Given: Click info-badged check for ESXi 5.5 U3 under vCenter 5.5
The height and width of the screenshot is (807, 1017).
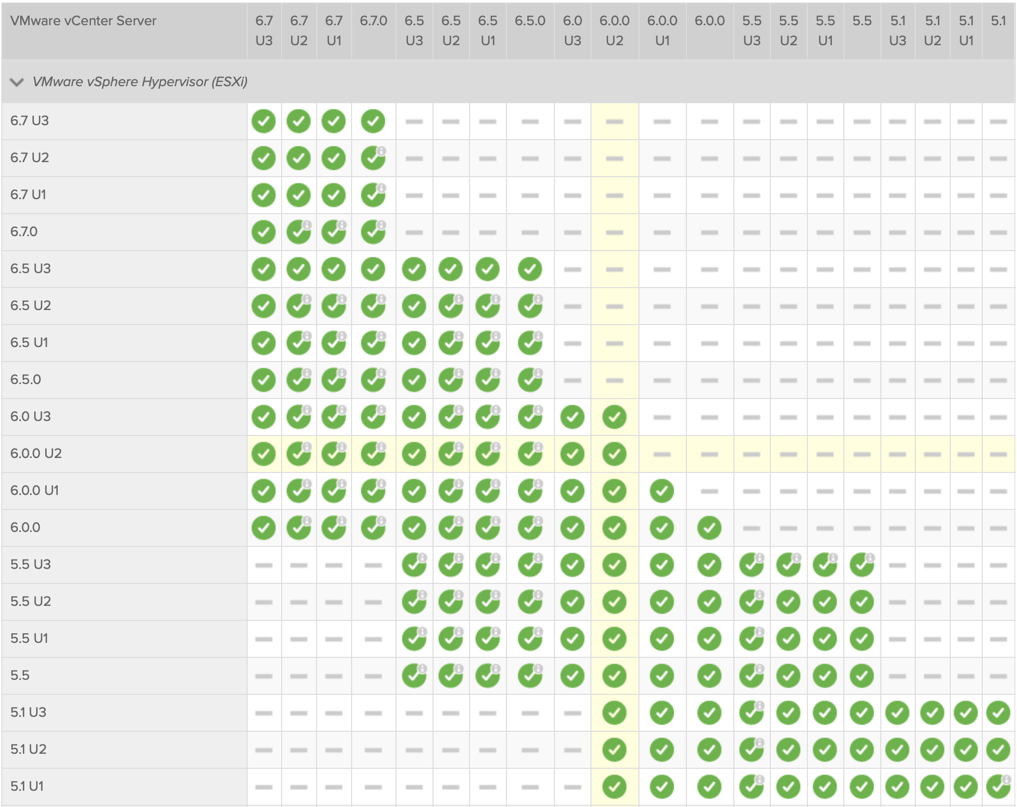Looking at the screenshot, I should [862, 565].
